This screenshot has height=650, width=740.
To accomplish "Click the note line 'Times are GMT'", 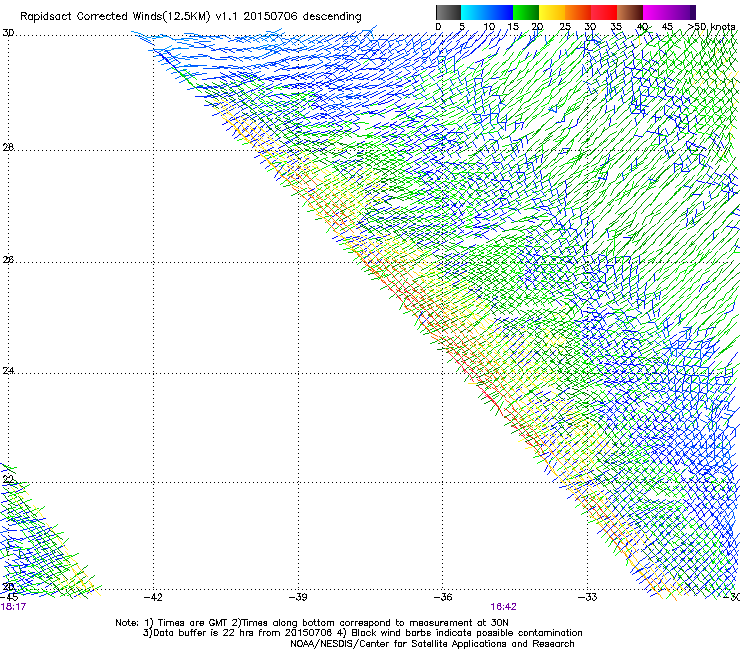I will [x=193, y=623].
